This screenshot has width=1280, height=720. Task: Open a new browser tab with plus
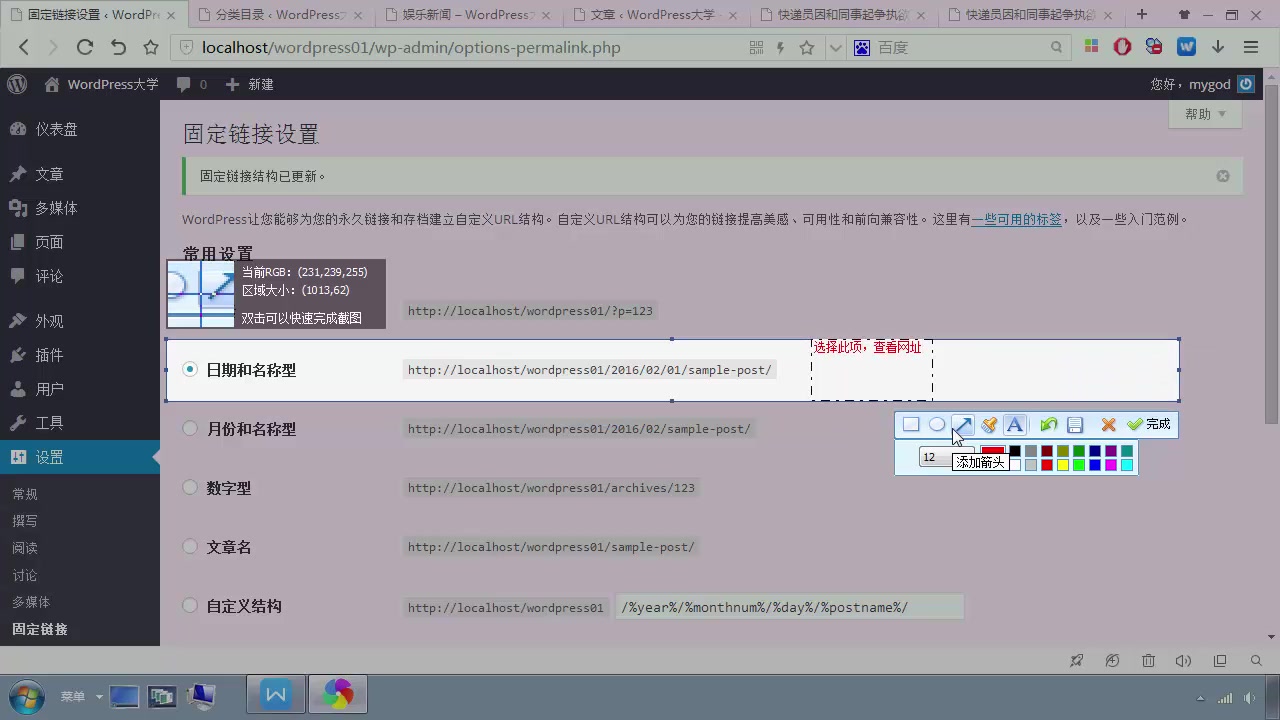tap(1142, 14)
